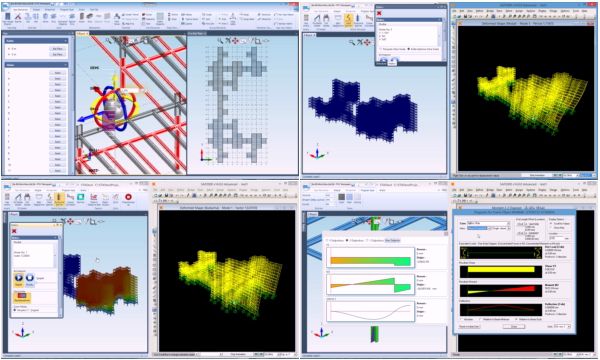The width and height of the screenshot is (600, 360).
Task: Click the blue Play animation button
Action: pyautogui.click(x=18, y=278)
